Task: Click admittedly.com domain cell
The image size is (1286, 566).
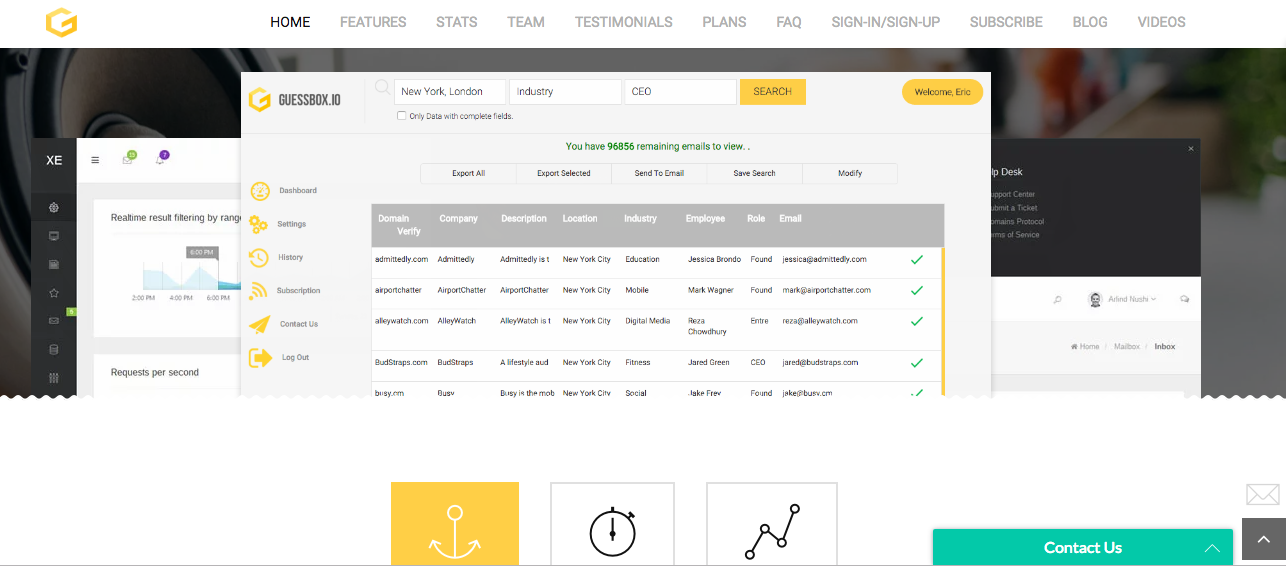Action: [x=402, y=259]
